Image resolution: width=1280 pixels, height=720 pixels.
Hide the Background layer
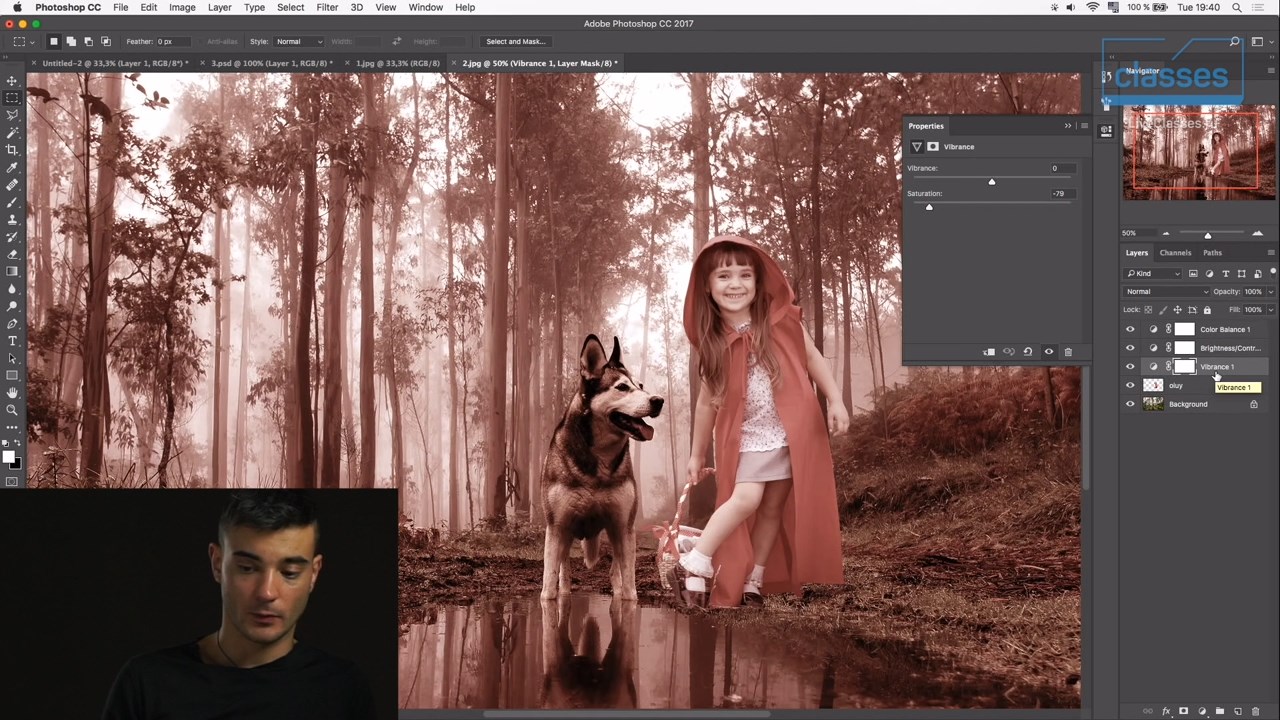point(1130,404)
